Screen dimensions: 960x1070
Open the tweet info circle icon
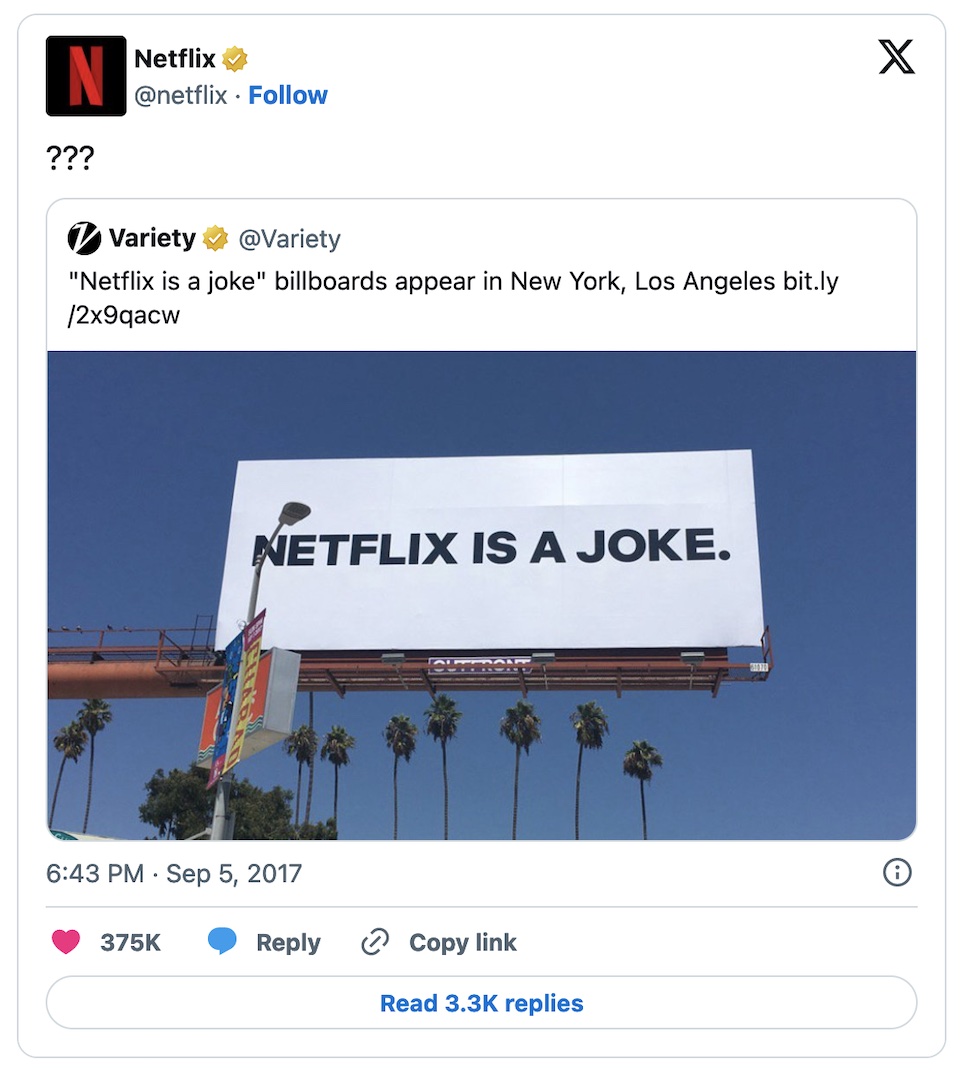coord(897,873)
